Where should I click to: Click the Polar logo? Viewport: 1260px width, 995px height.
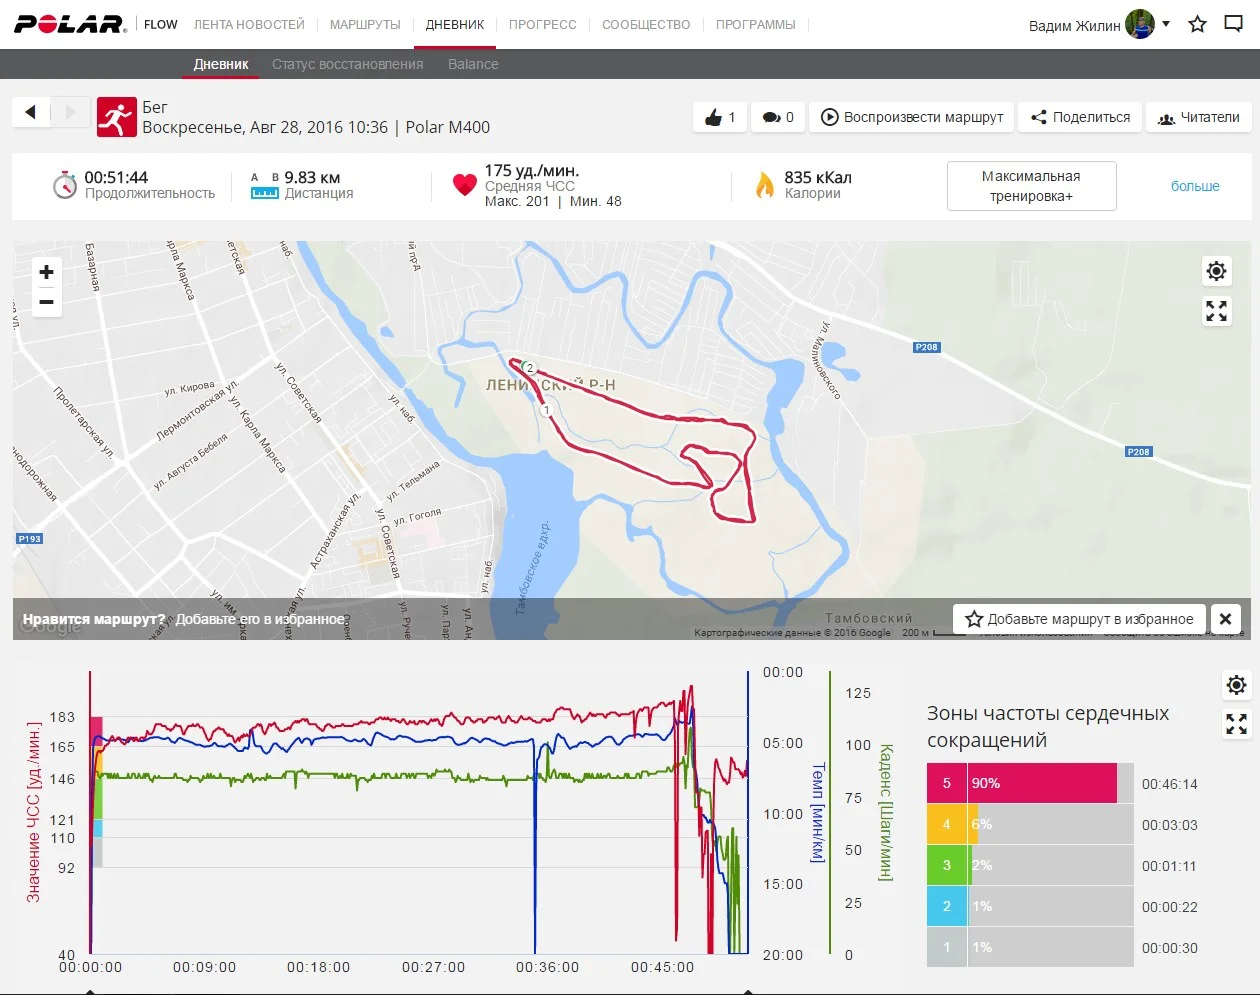(x=69, y=24)
